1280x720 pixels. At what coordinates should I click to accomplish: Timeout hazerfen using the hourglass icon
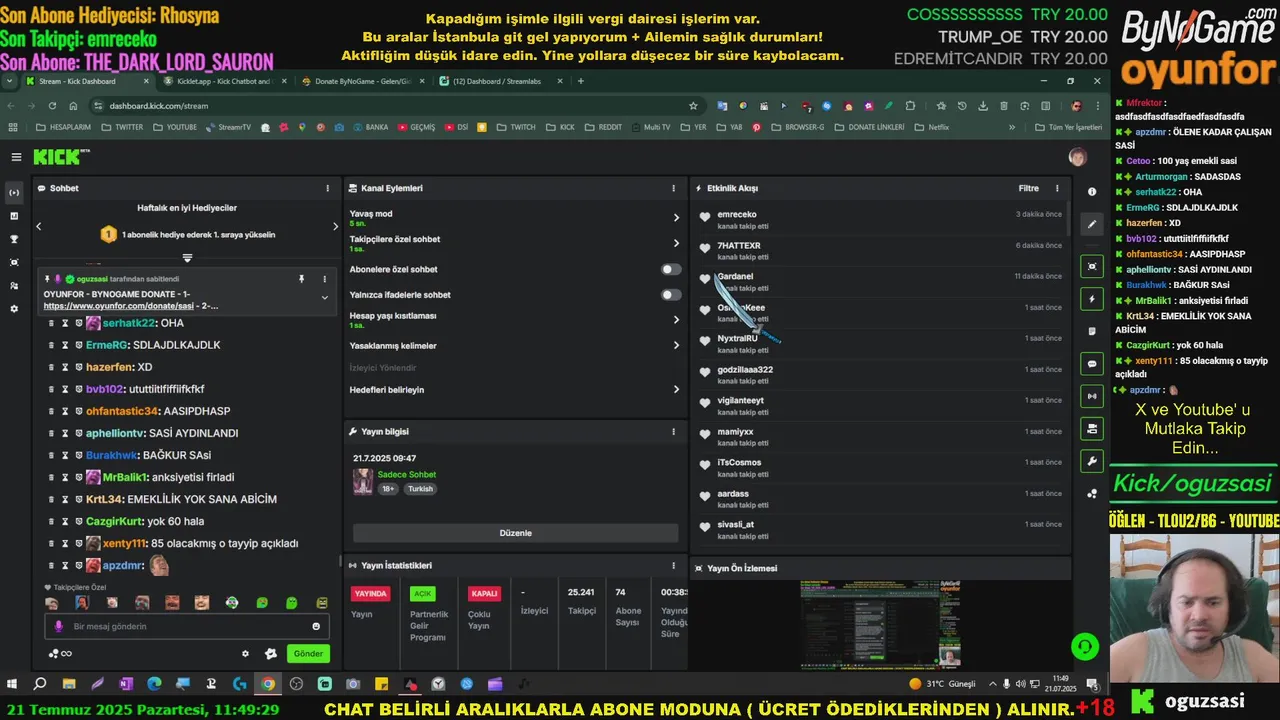pyautogui.click(x=65, y=367)
